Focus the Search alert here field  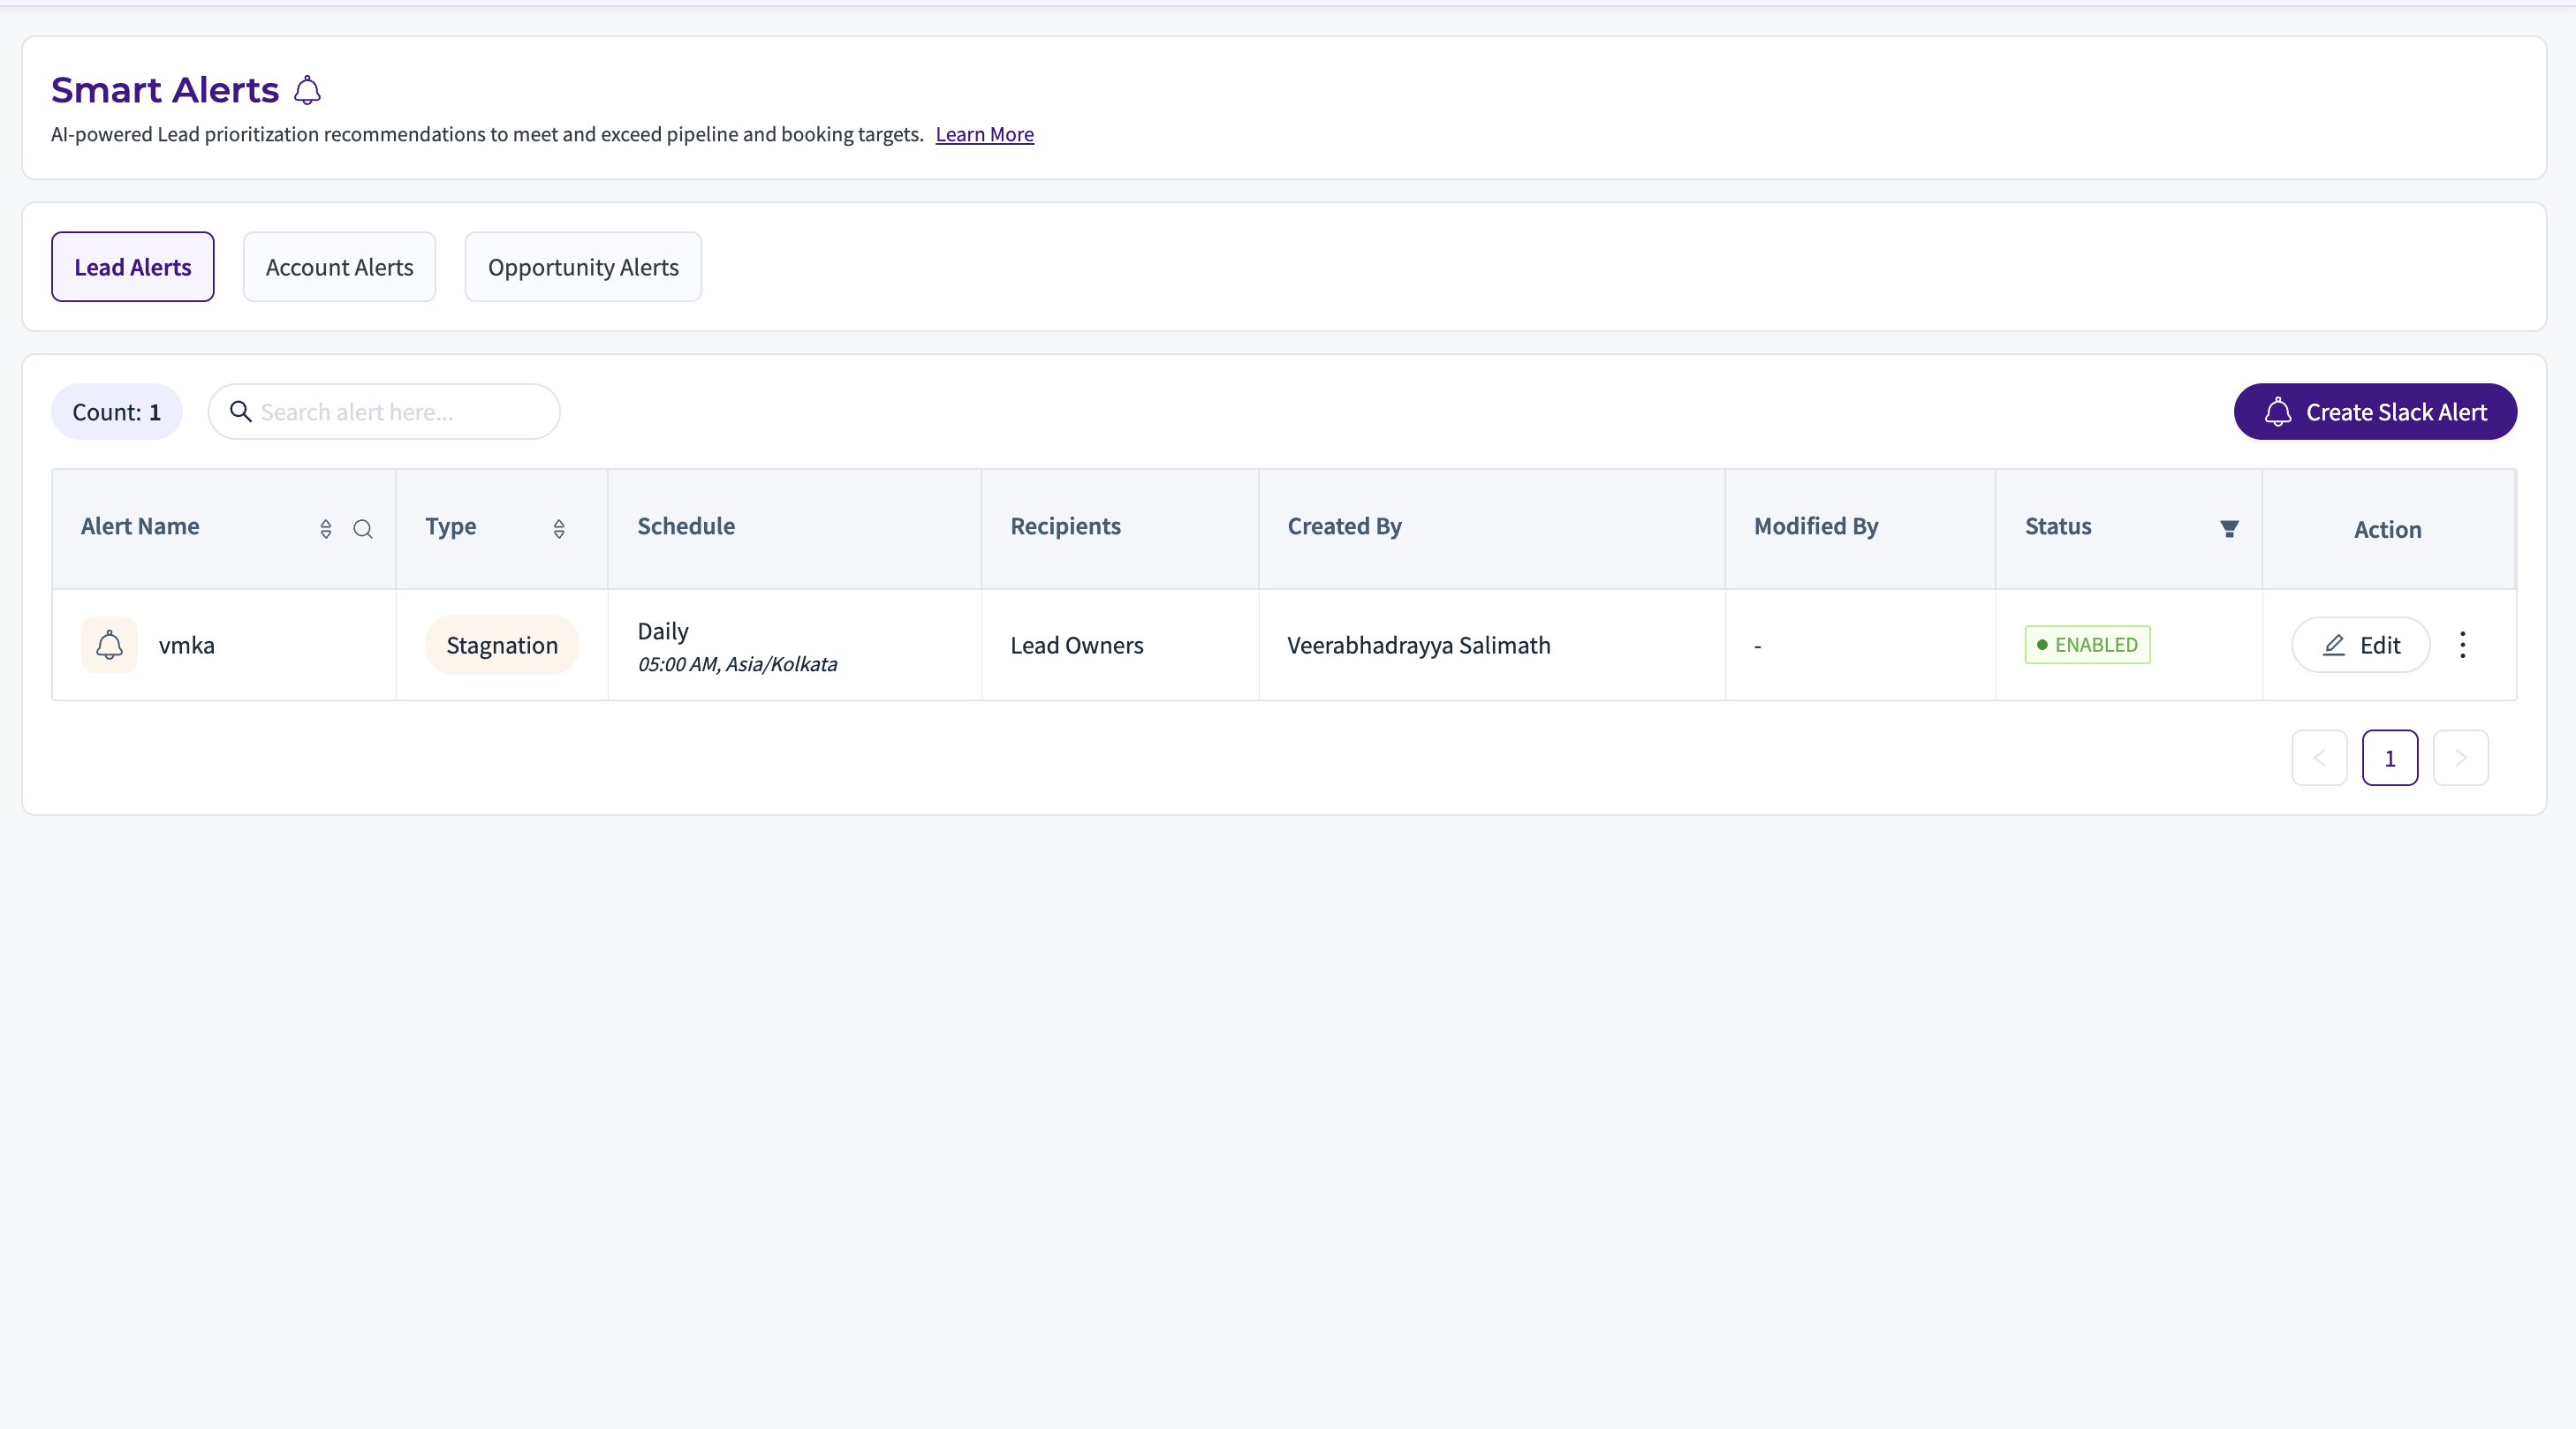[384, 411]
